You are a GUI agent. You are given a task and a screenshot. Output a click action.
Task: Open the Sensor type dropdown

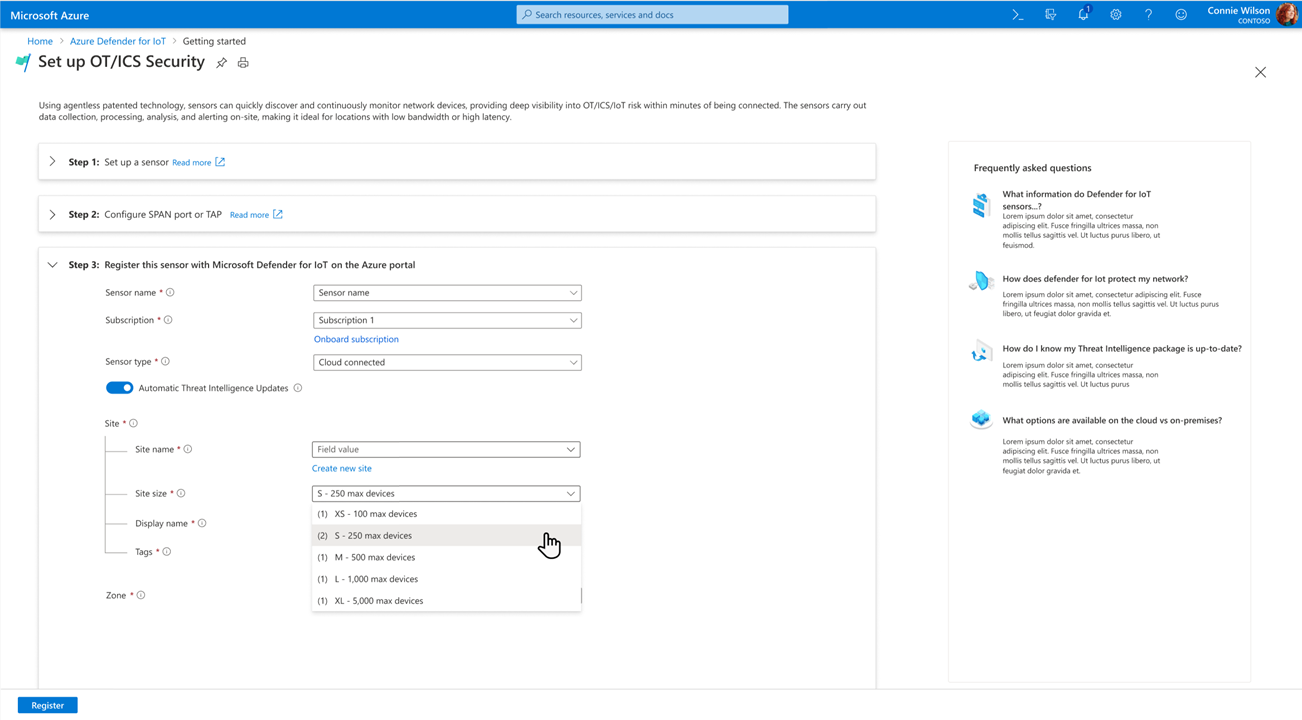(447, 362)
